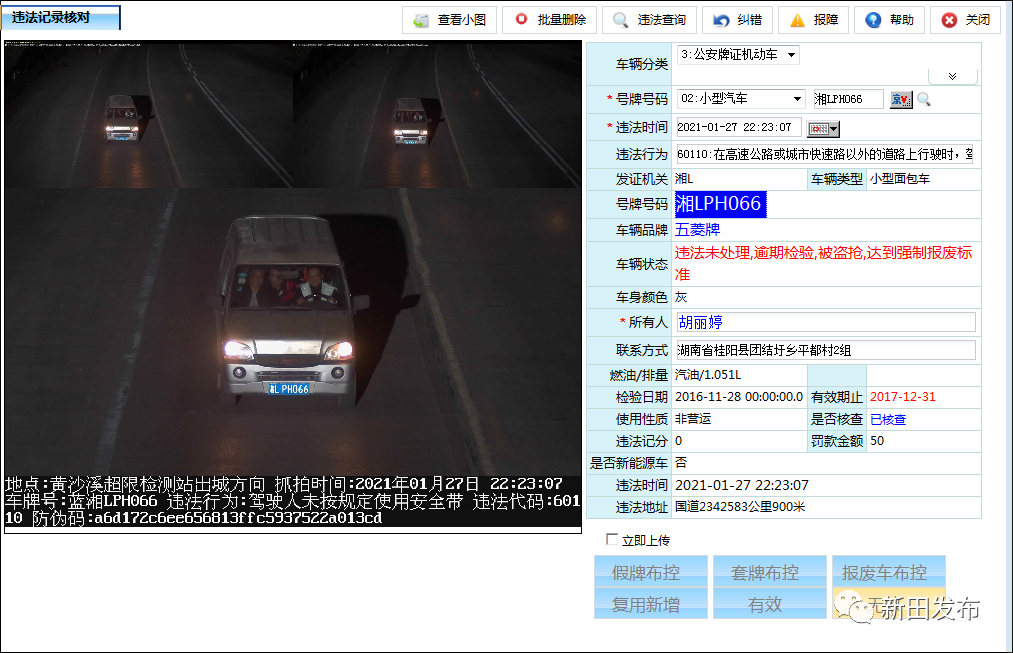Click the magnifier icon beside plate number
This screenshot has width=1013, height=653.
tap(924, 99)
